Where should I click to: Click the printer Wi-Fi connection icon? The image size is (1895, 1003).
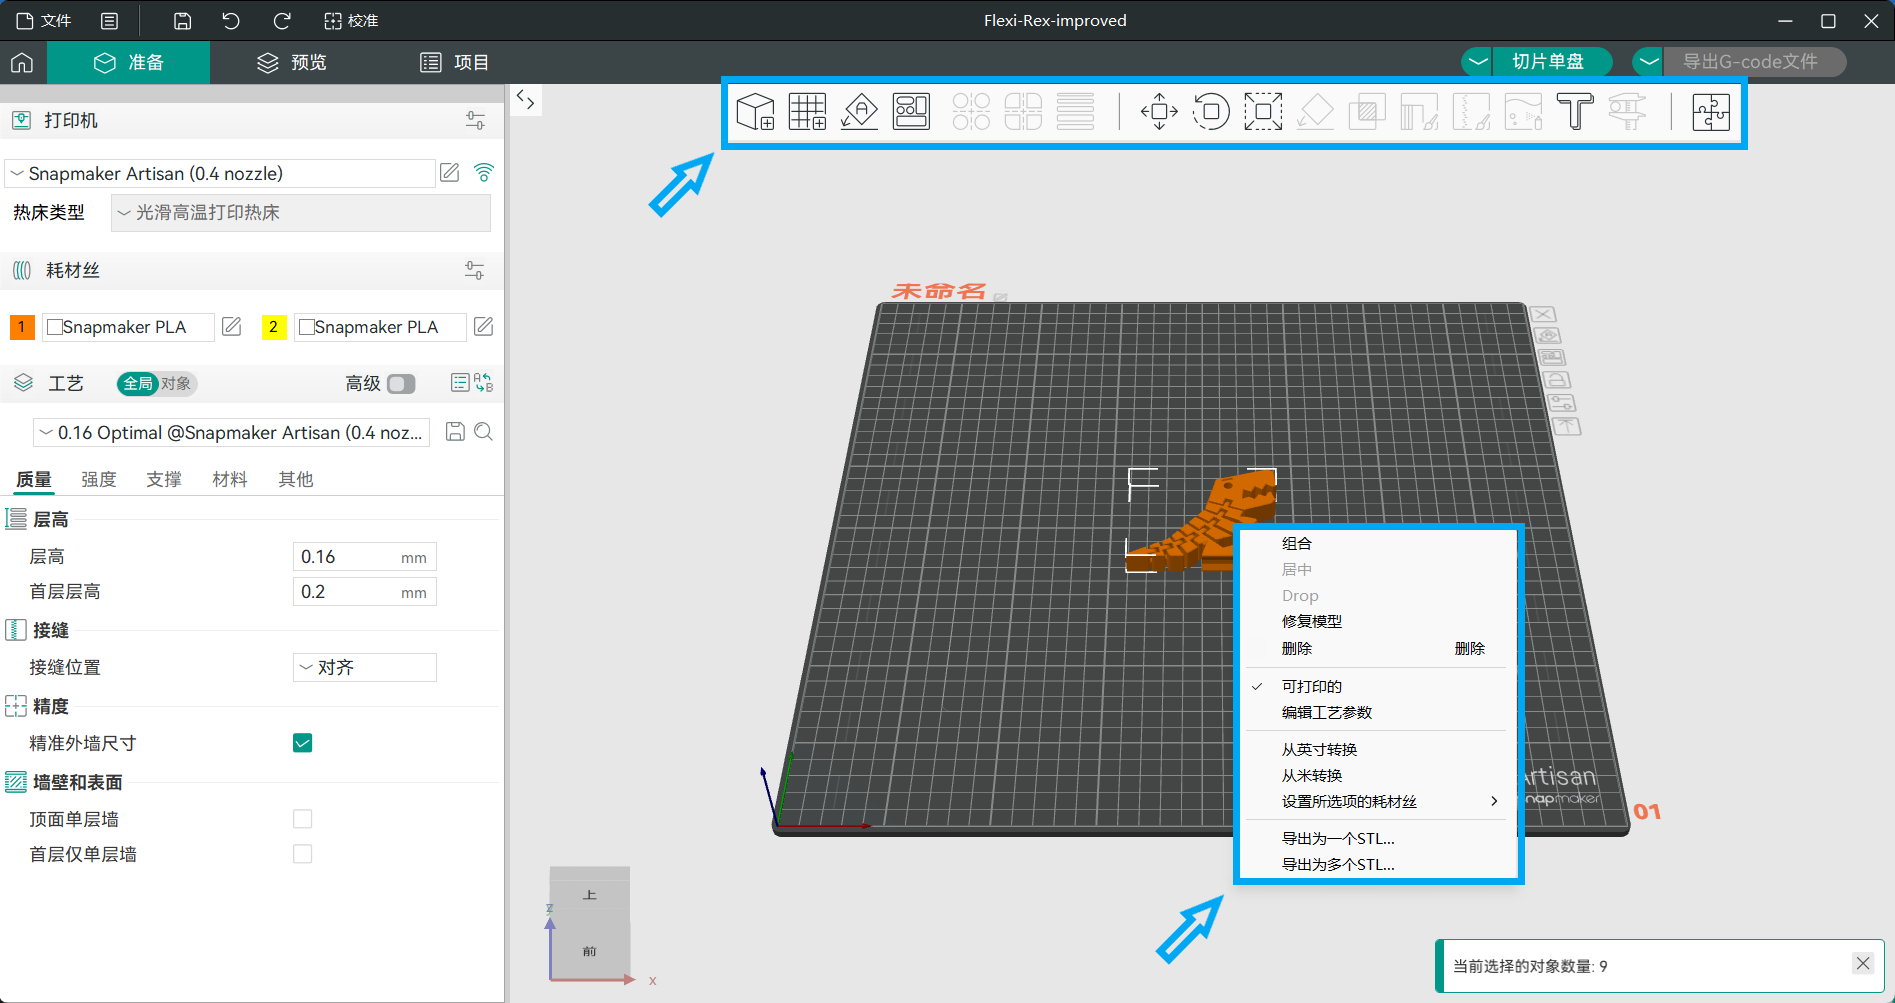[x=484, y=173]
